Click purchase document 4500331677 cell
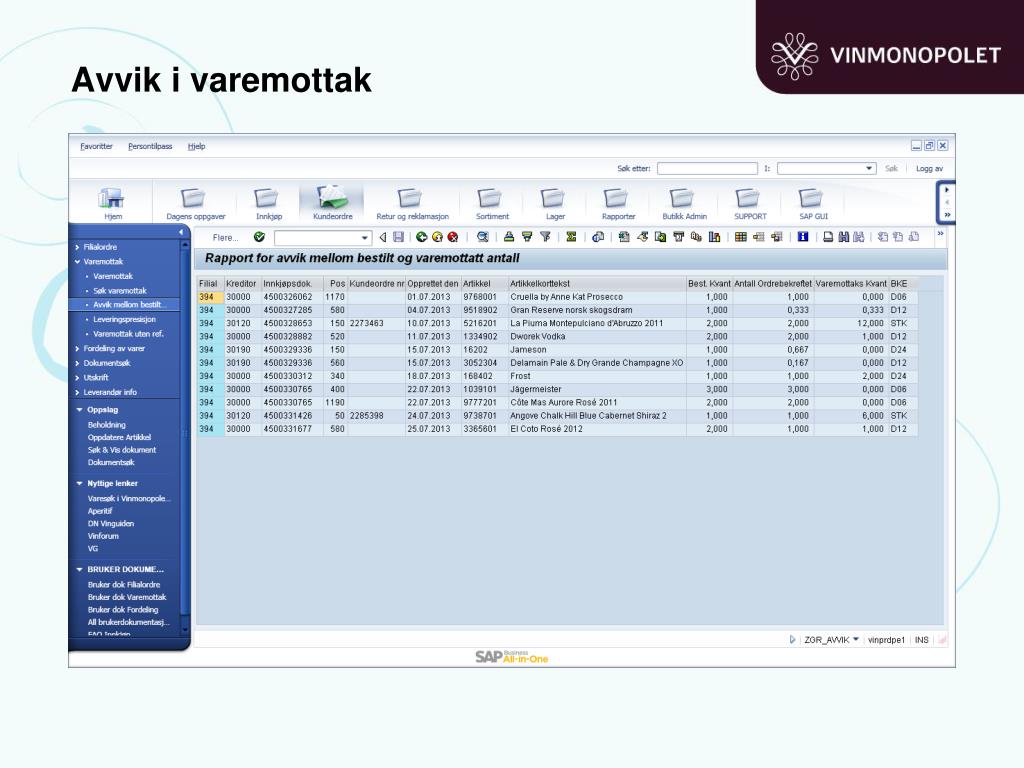The image size is (1024, 768). tap(292, 429)
